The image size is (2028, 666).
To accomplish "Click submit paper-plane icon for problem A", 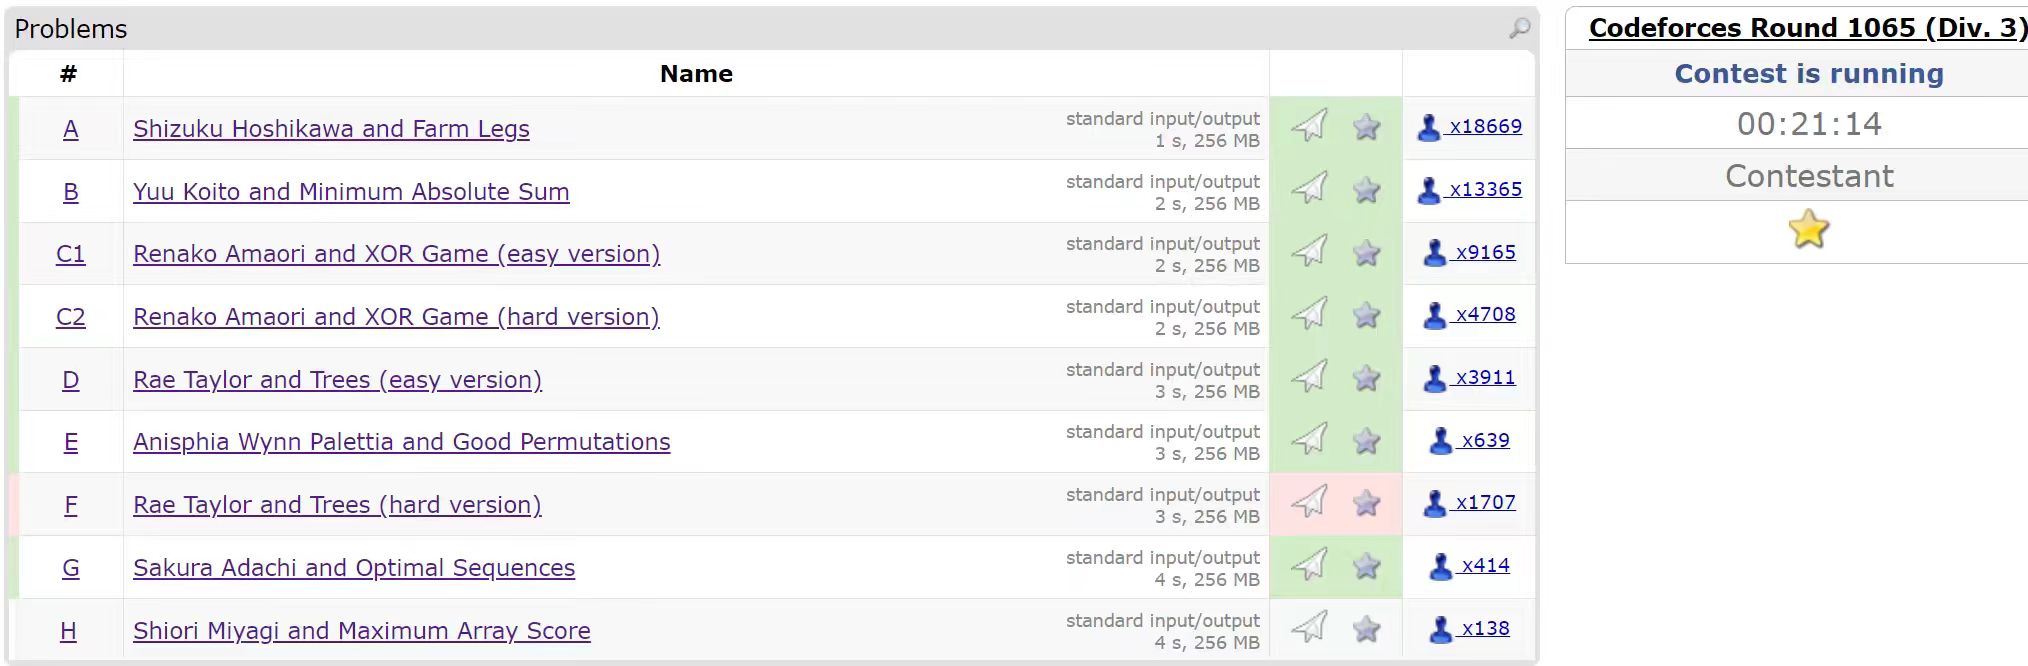I will point(1309,126).
